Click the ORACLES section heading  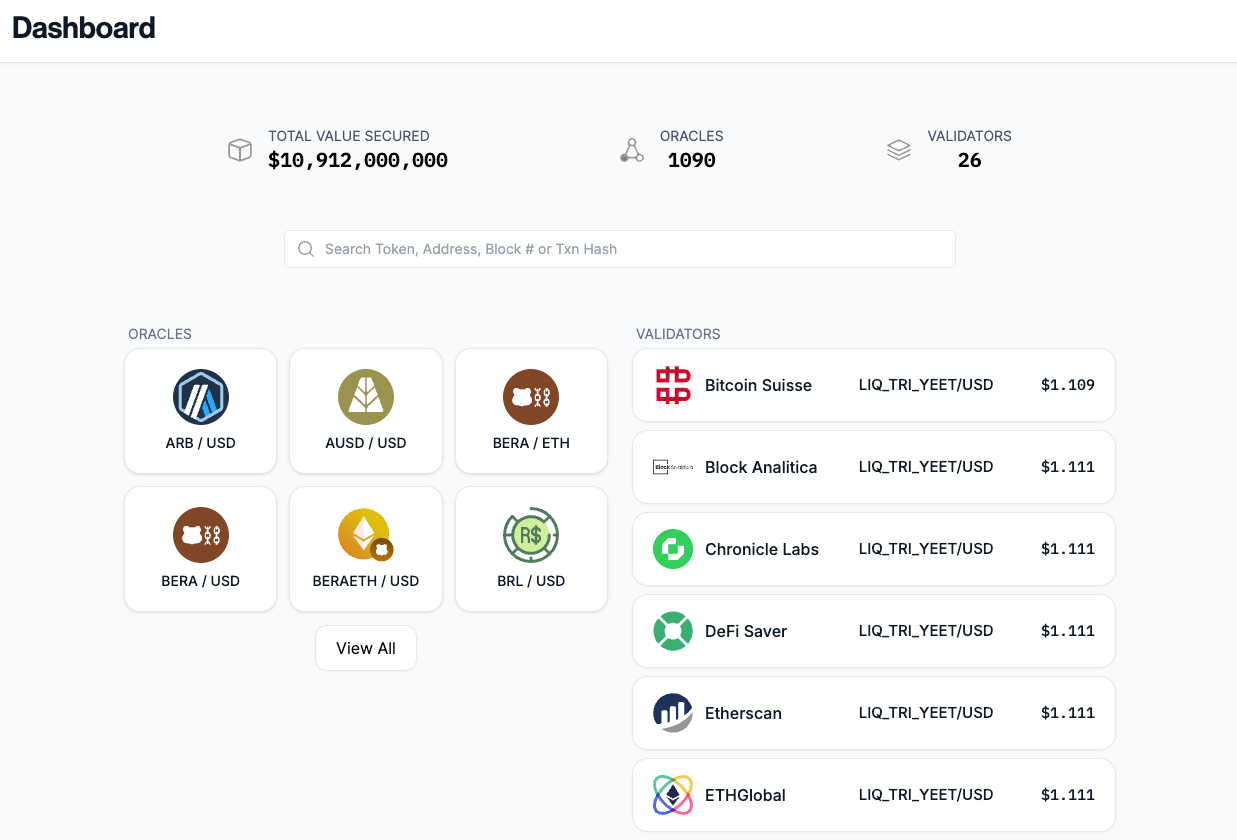click(x=160, y=334)
